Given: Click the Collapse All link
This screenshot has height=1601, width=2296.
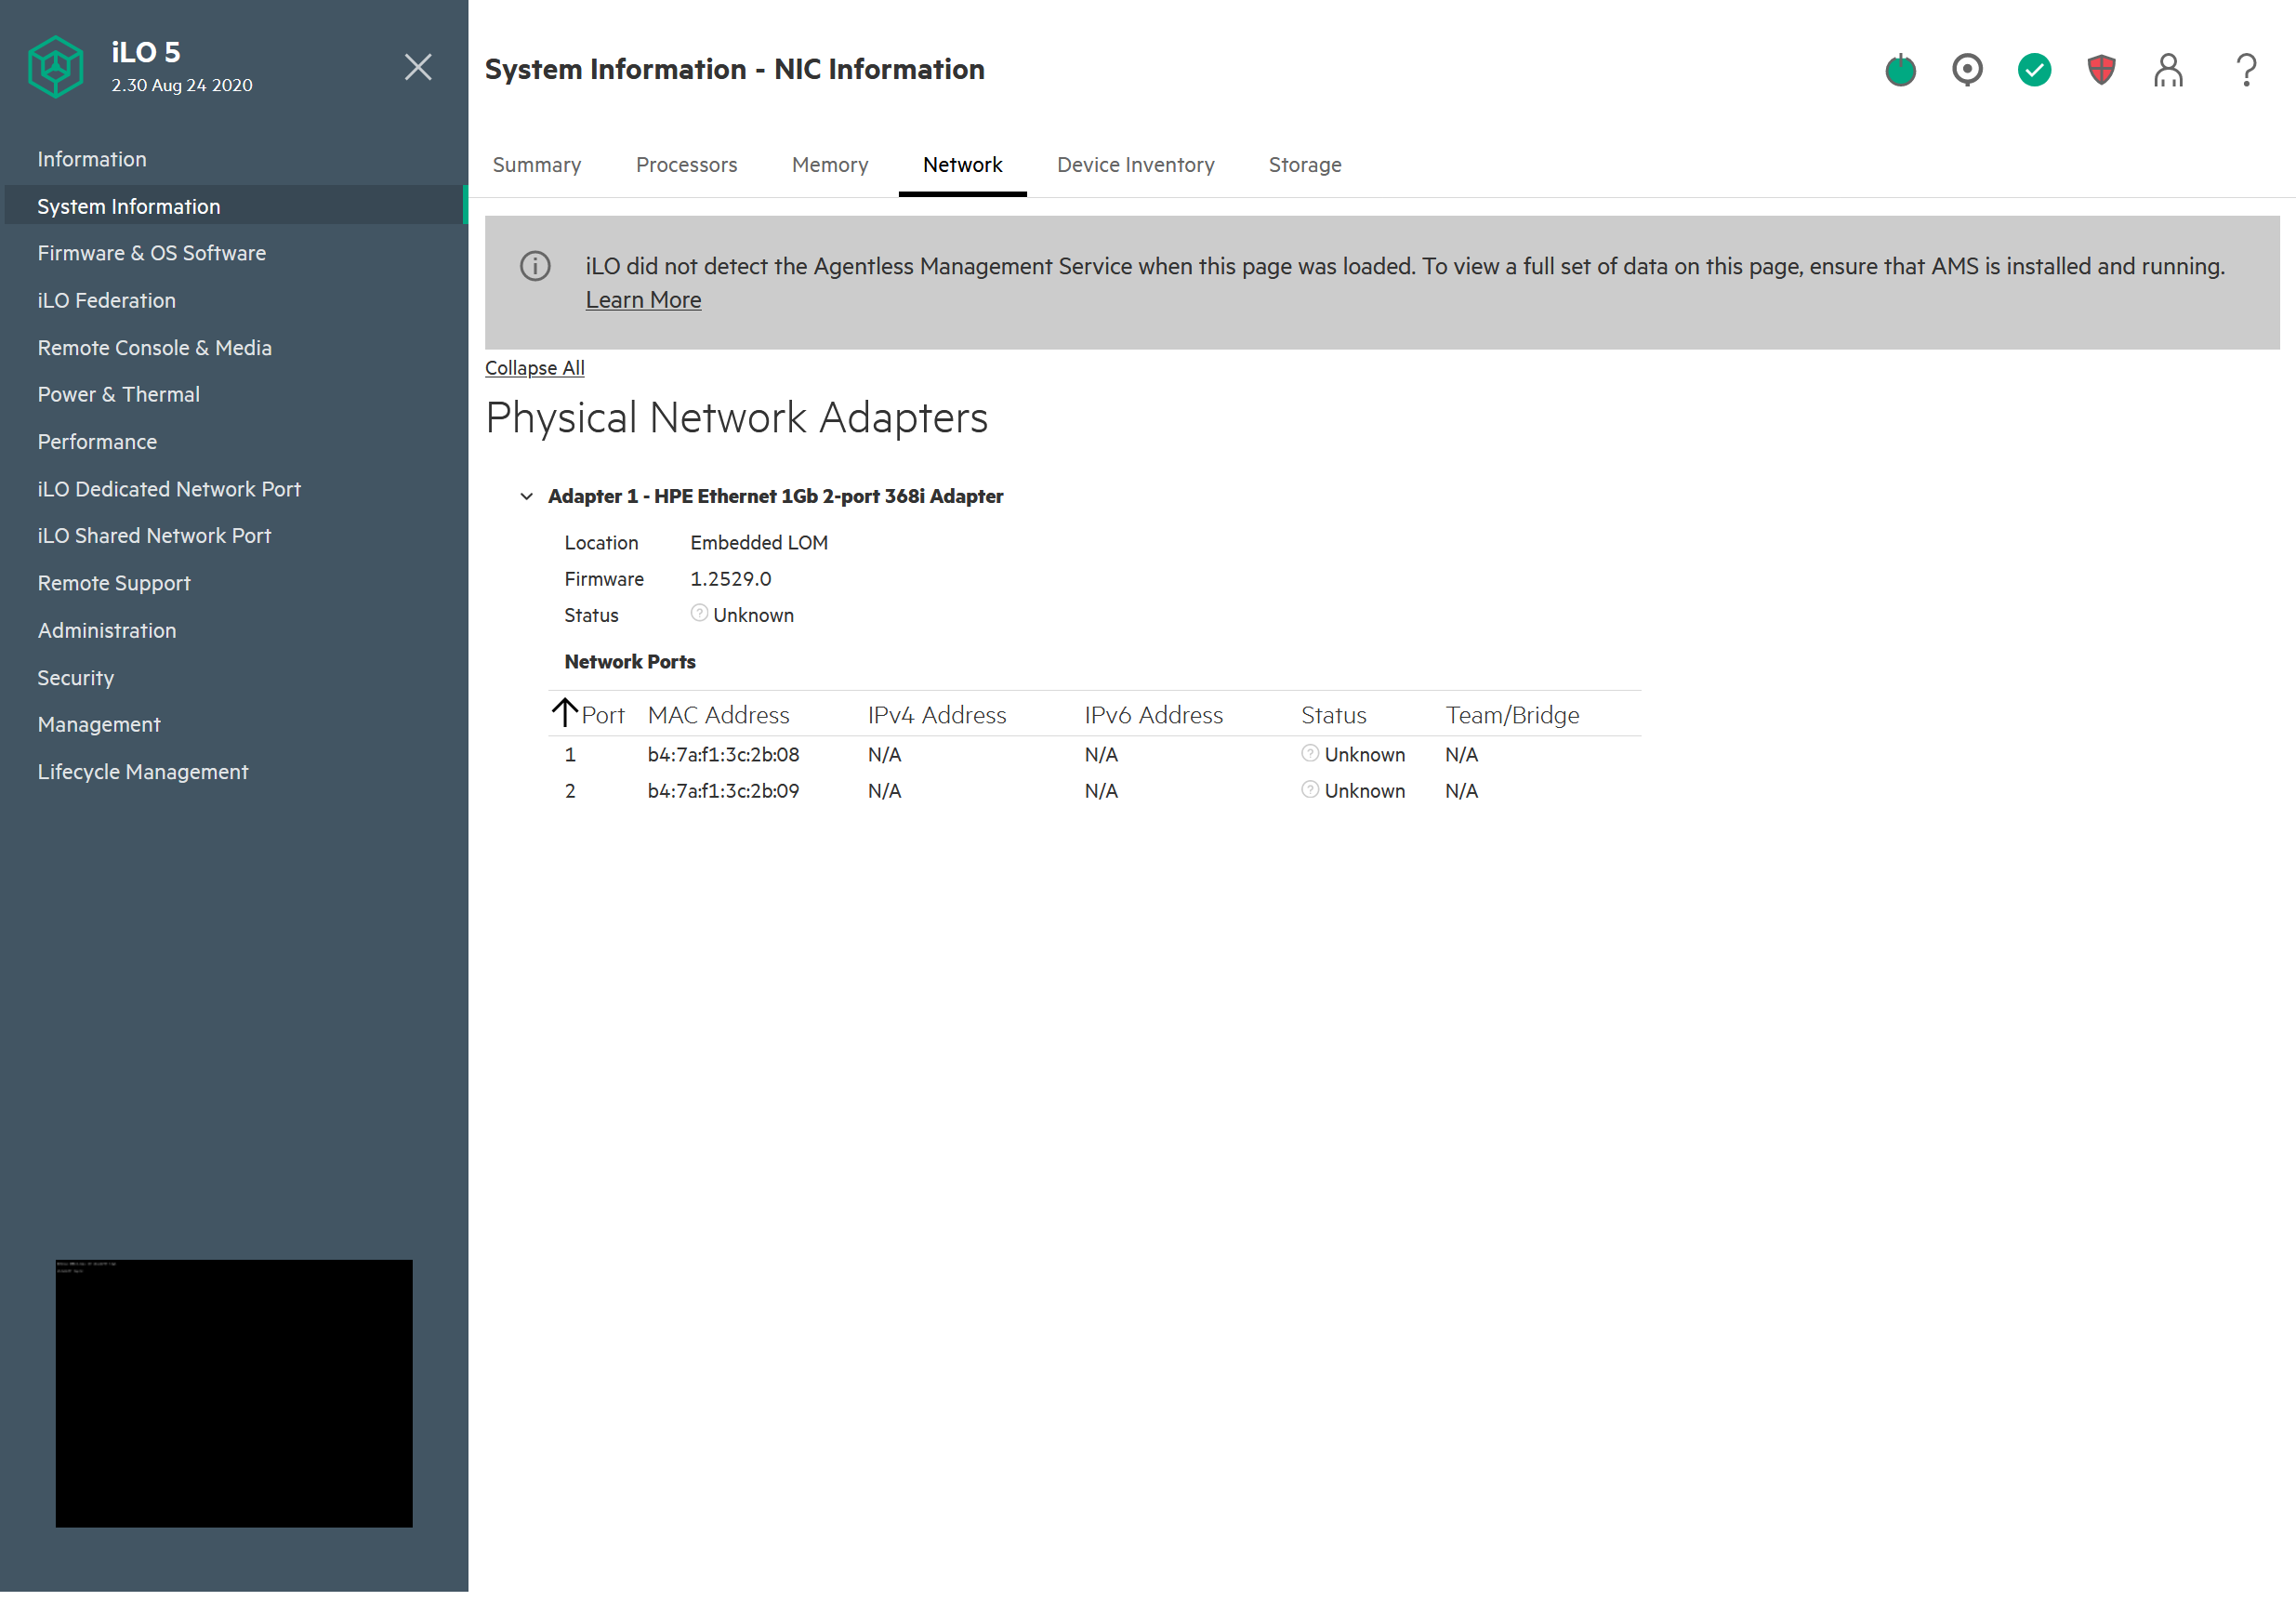Looking at the screenshot, I should click(534, 368).
